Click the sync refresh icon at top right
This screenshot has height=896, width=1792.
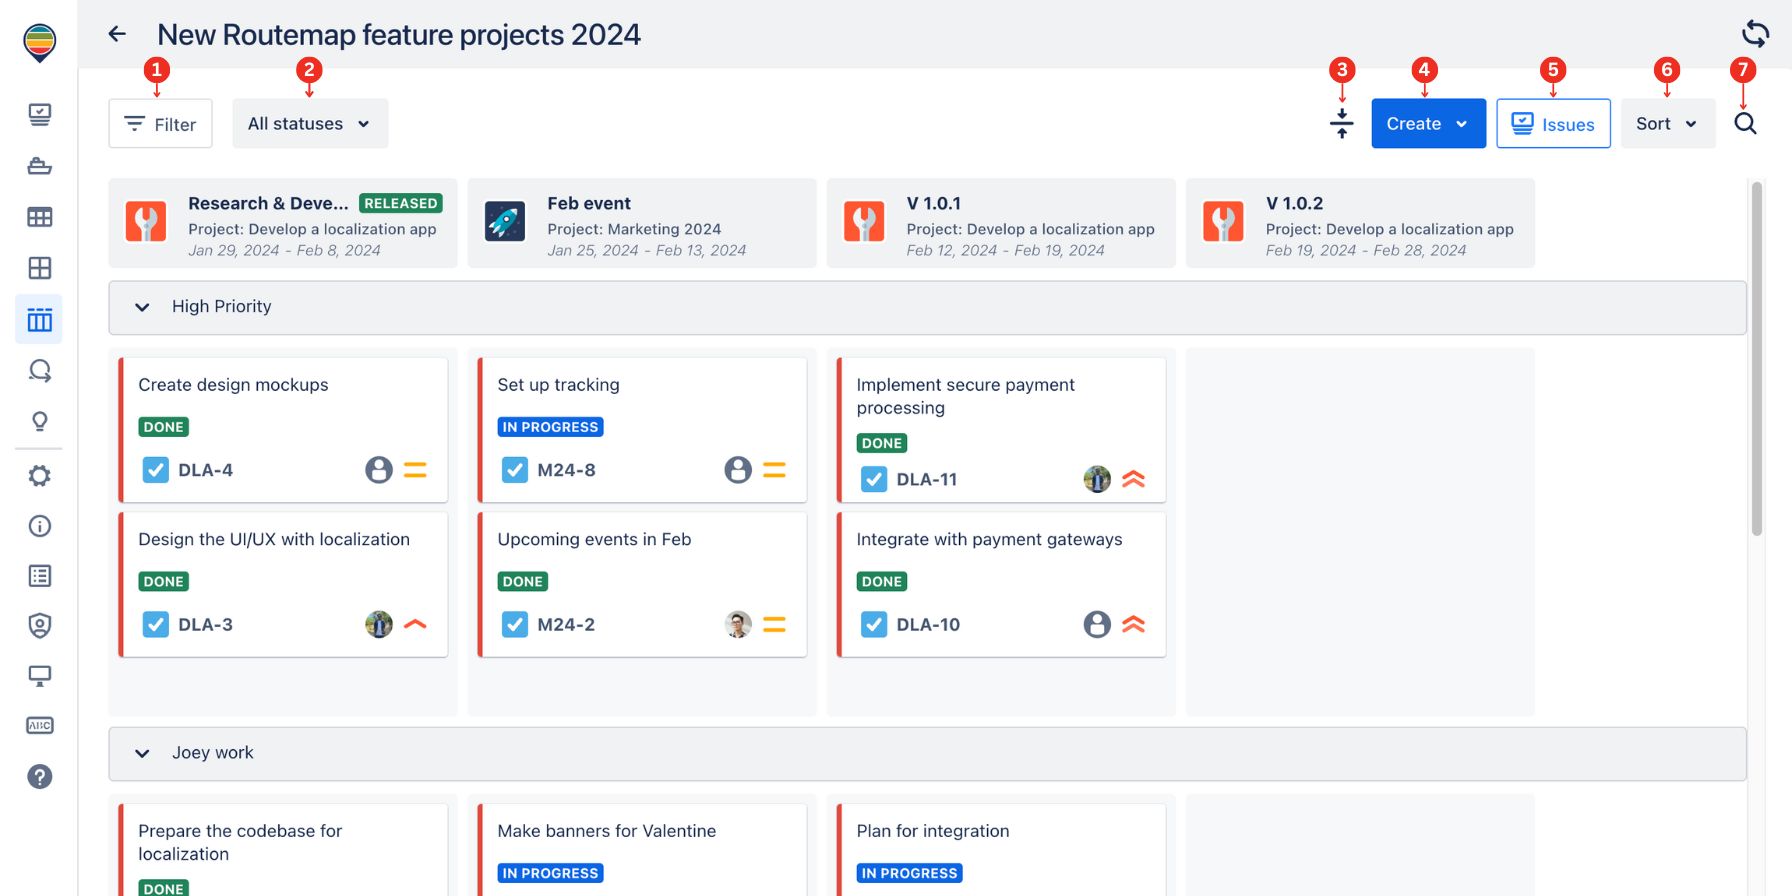tap(1755, 34)
